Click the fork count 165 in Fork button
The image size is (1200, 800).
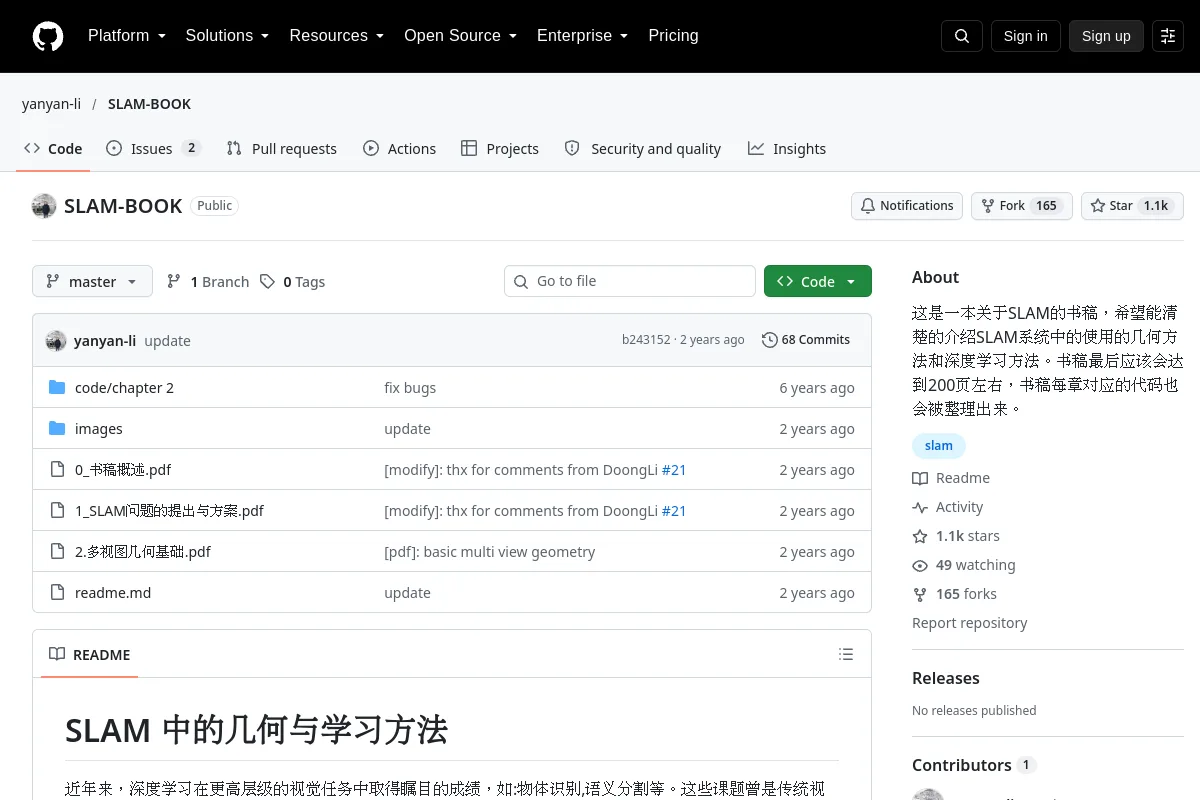tap(1046, 205)
